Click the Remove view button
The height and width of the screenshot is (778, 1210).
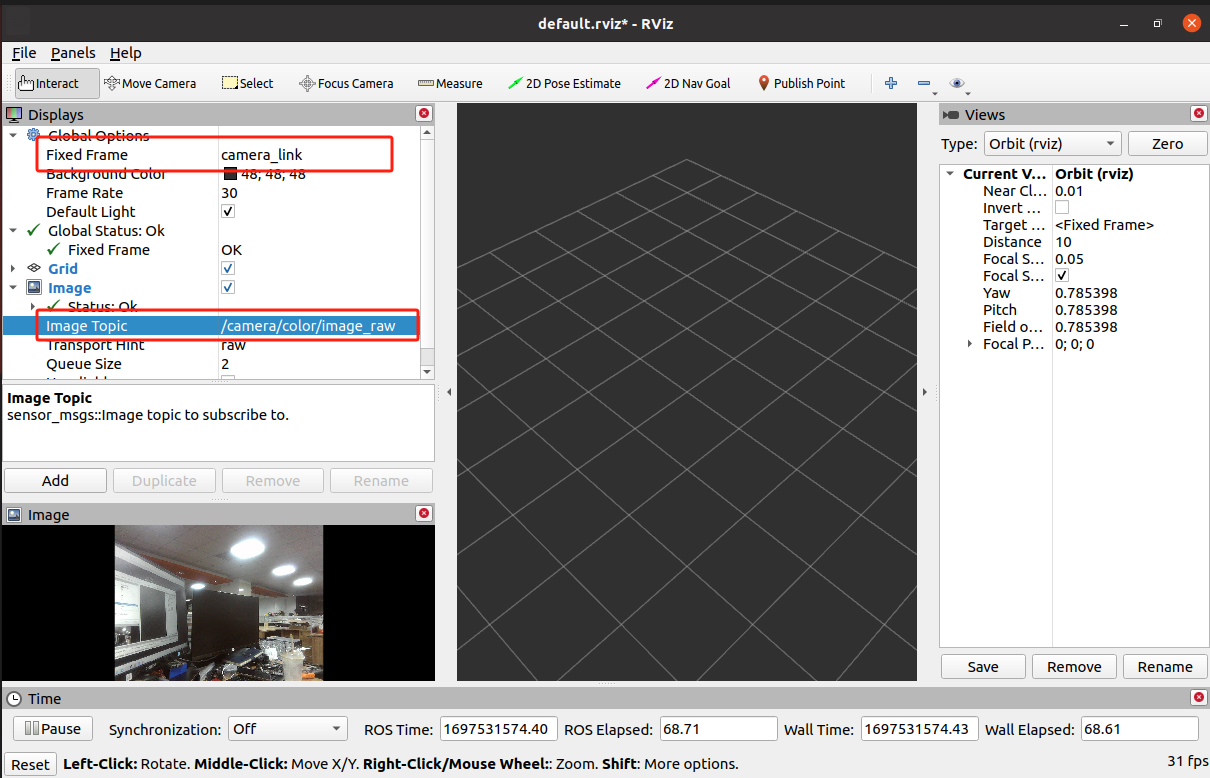(x=1074, y=667)
